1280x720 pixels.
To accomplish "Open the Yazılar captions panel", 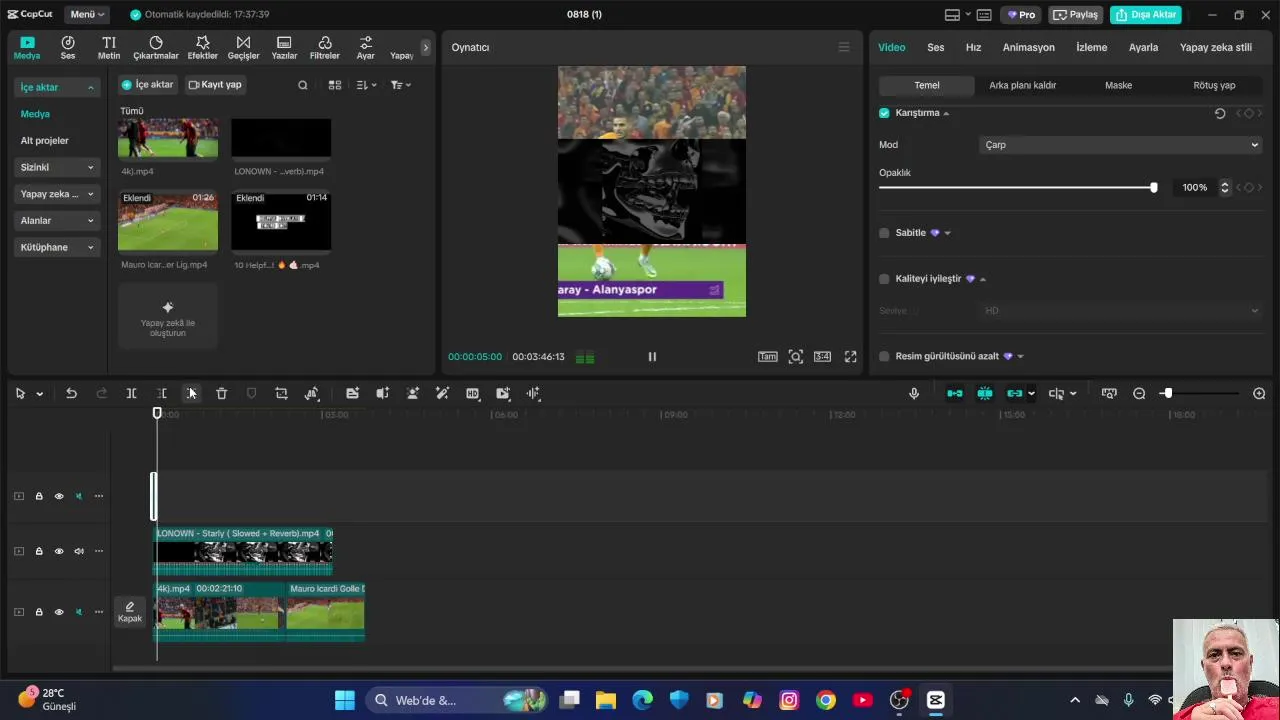I will [284, 47].
